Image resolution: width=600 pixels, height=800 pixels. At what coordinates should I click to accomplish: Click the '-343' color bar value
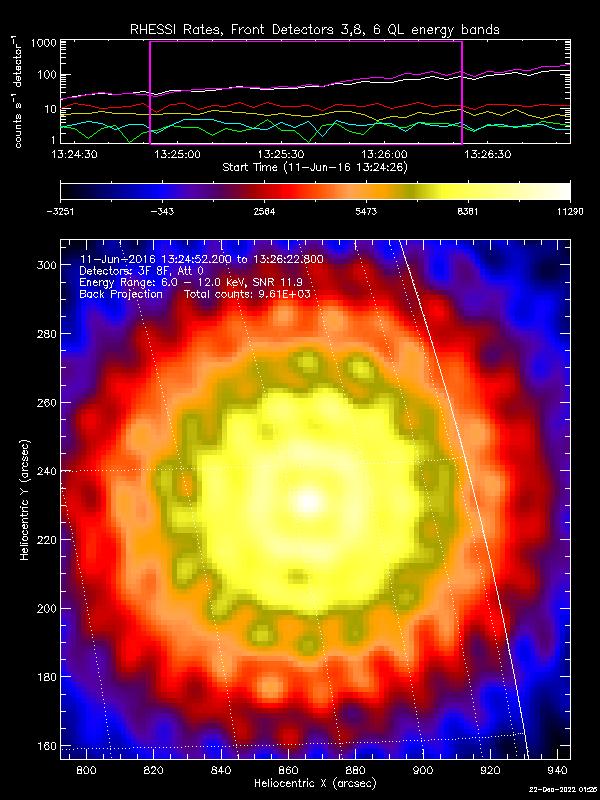click(x=162, y=212)
